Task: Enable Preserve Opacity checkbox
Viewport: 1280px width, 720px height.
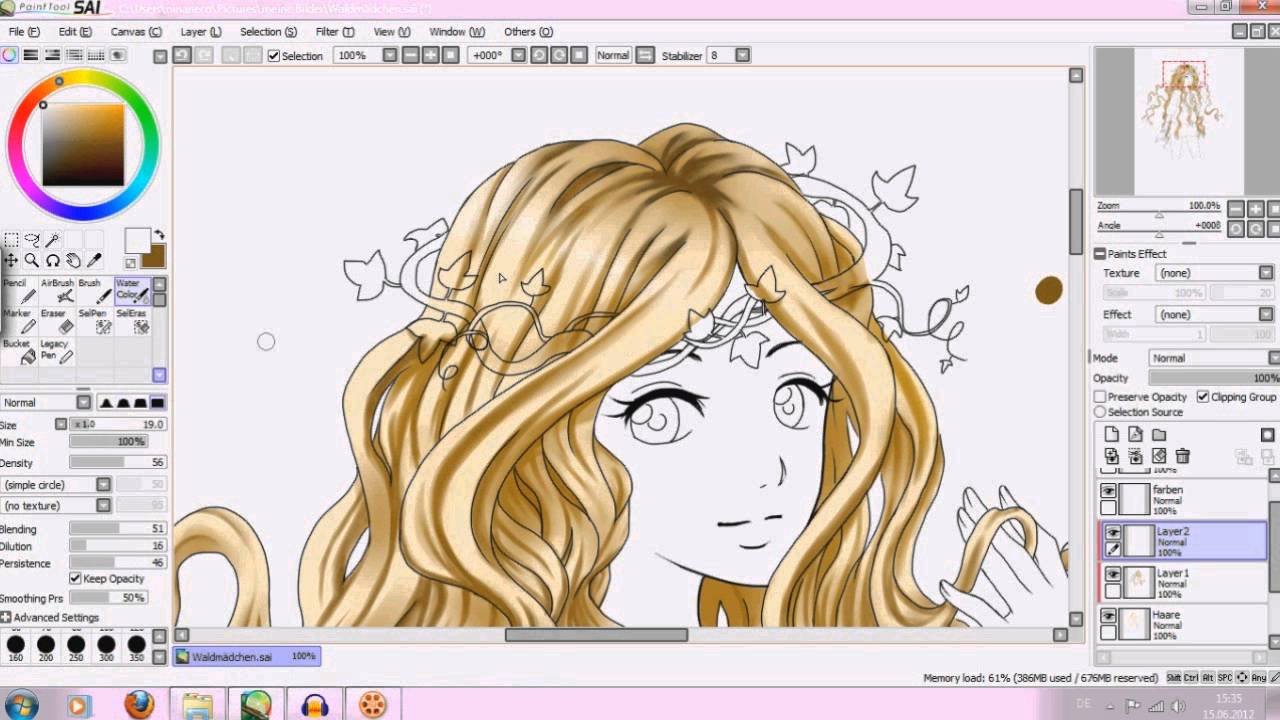Action: [1100, 397]
